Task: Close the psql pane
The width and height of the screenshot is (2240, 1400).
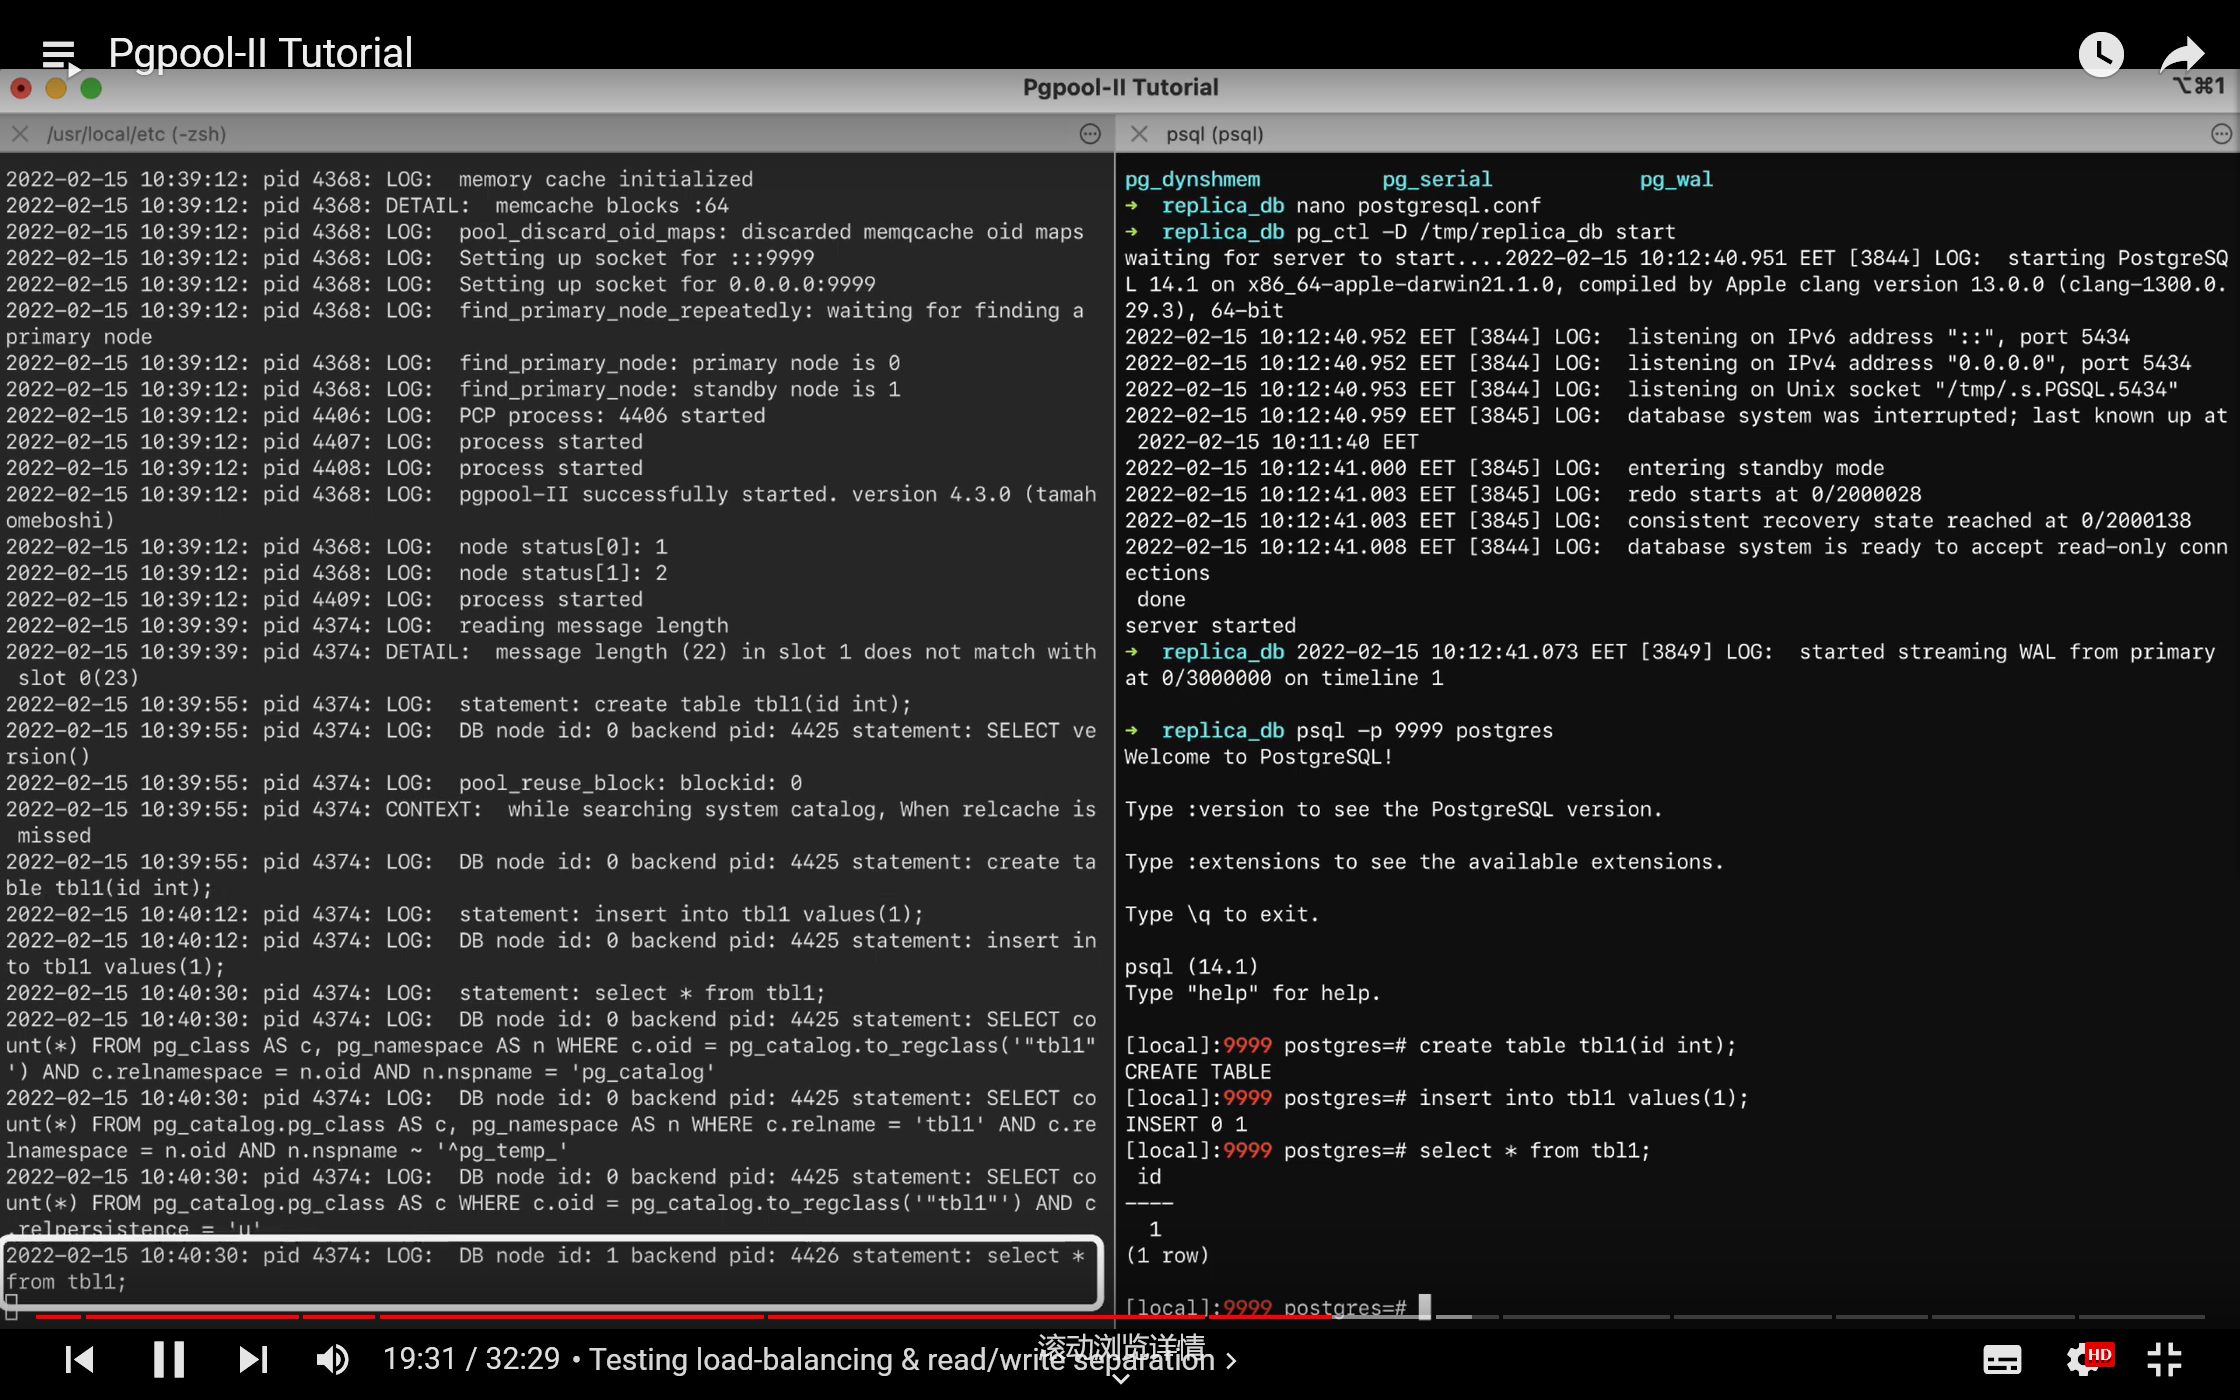Action: pos(1138,134)
